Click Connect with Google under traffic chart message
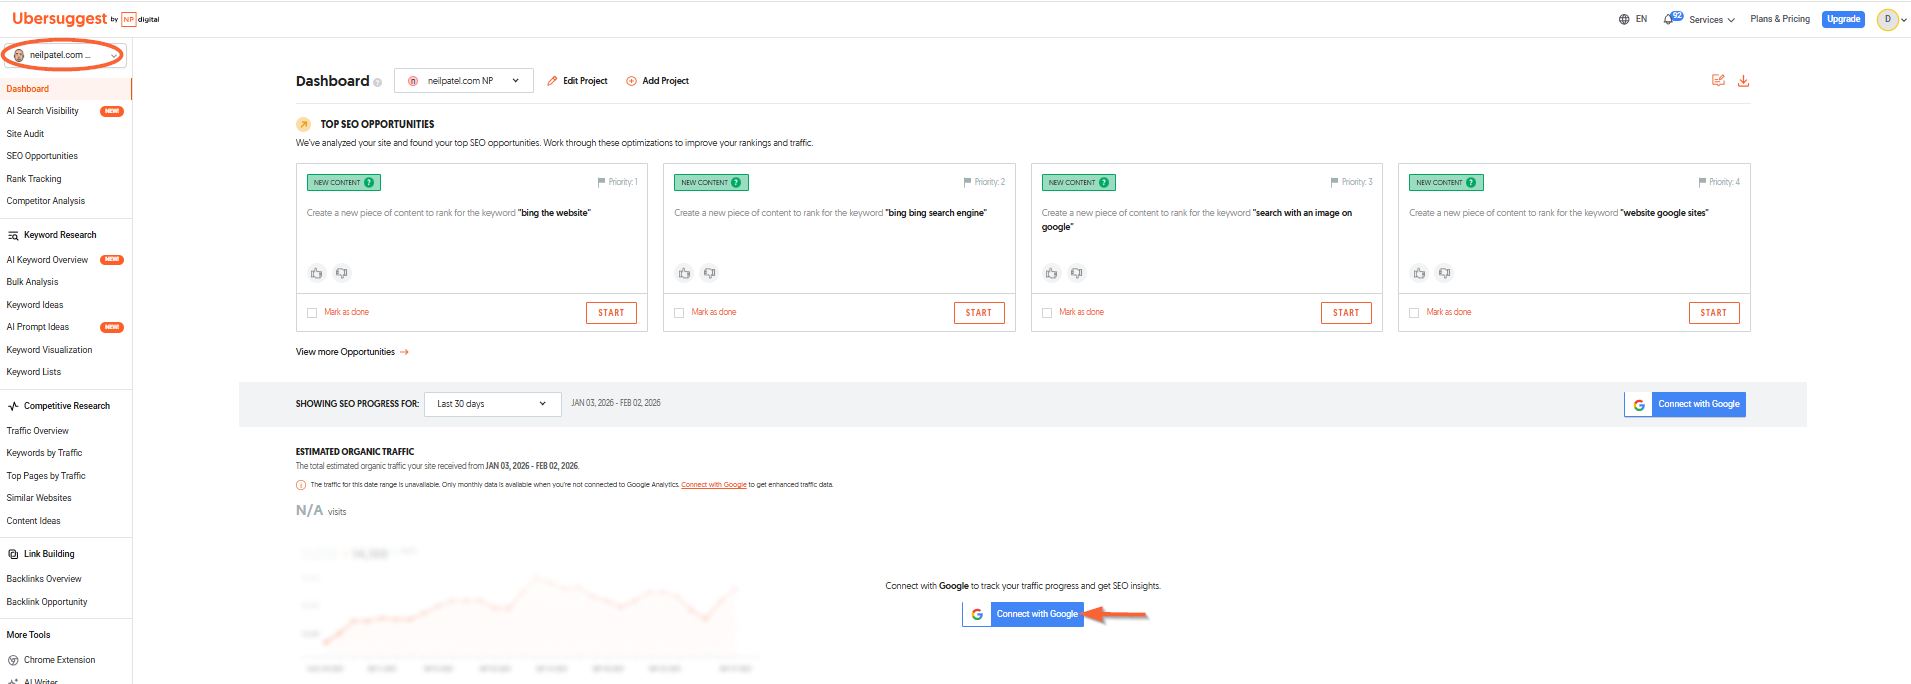 coord(1023,614)
